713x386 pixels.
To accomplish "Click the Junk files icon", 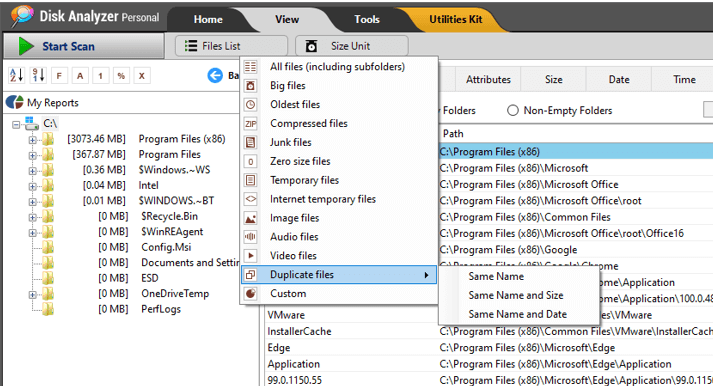I will pyautogui.click(x=251, y=142).
